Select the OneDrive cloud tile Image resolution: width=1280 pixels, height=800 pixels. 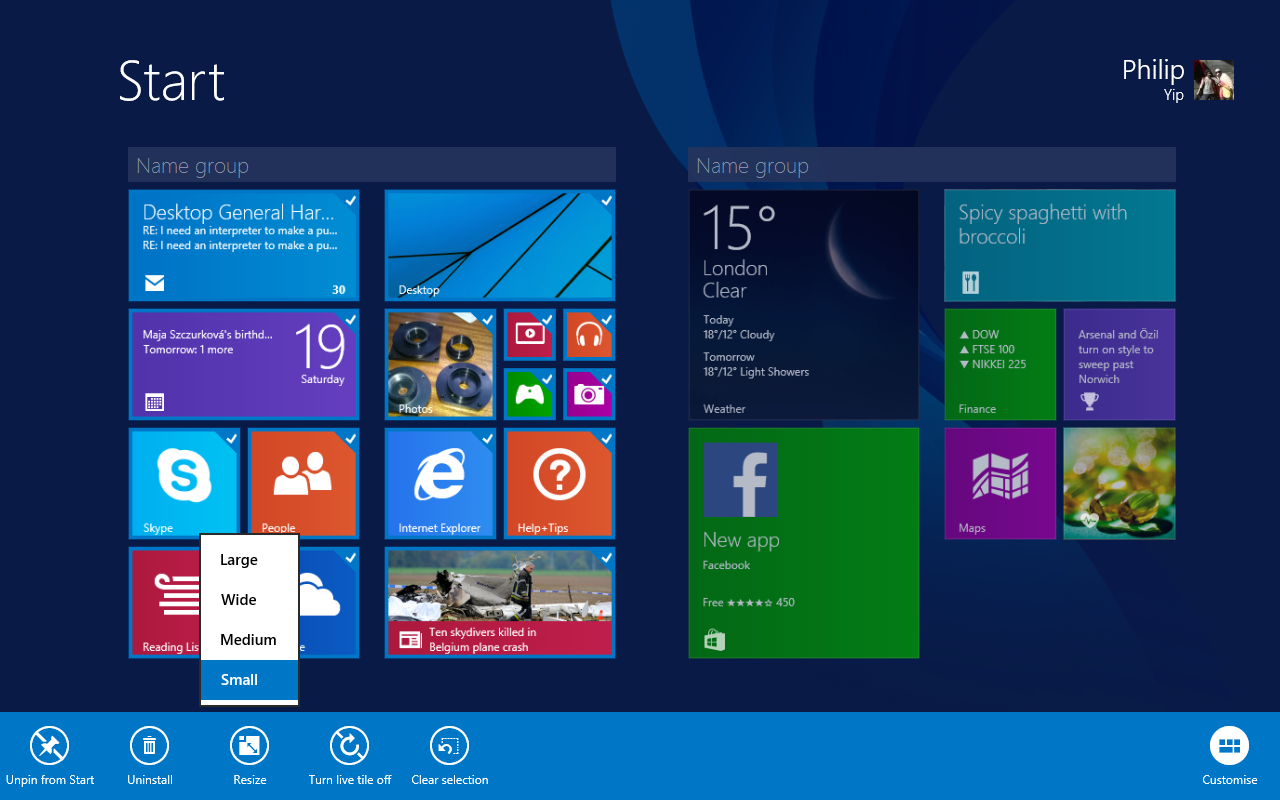point(328,602)
